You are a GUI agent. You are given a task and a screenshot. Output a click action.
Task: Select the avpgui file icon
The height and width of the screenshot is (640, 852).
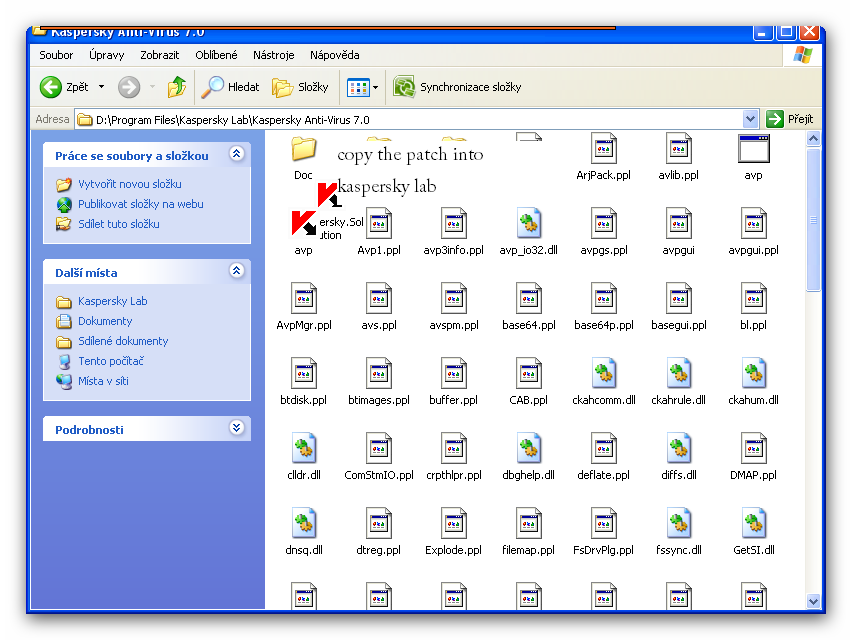(679, 223)
